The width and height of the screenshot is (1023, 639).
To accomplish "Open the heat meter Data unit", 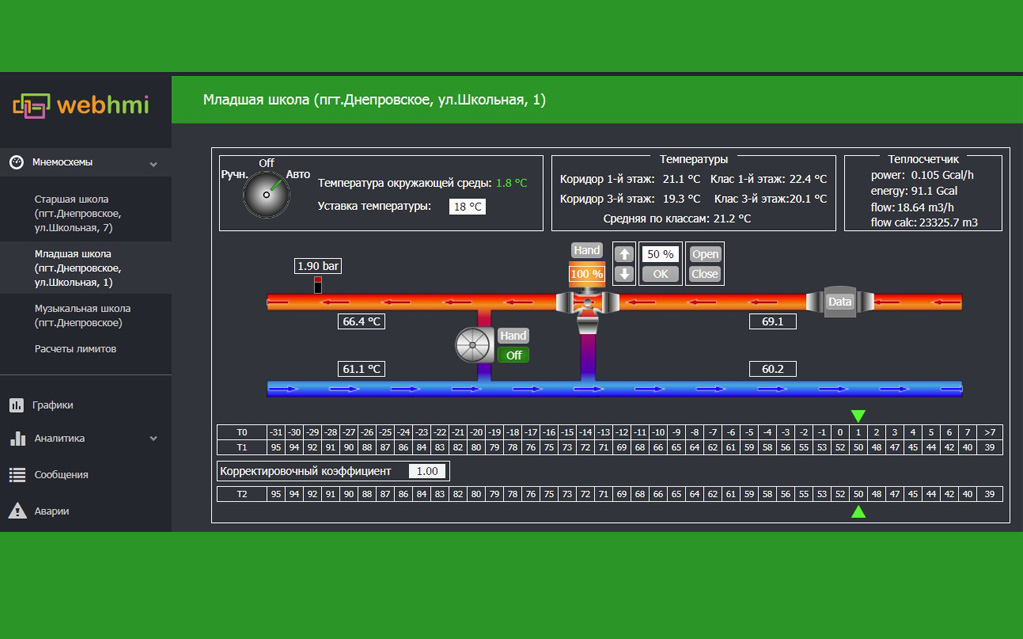I will (x=839, y=301).
